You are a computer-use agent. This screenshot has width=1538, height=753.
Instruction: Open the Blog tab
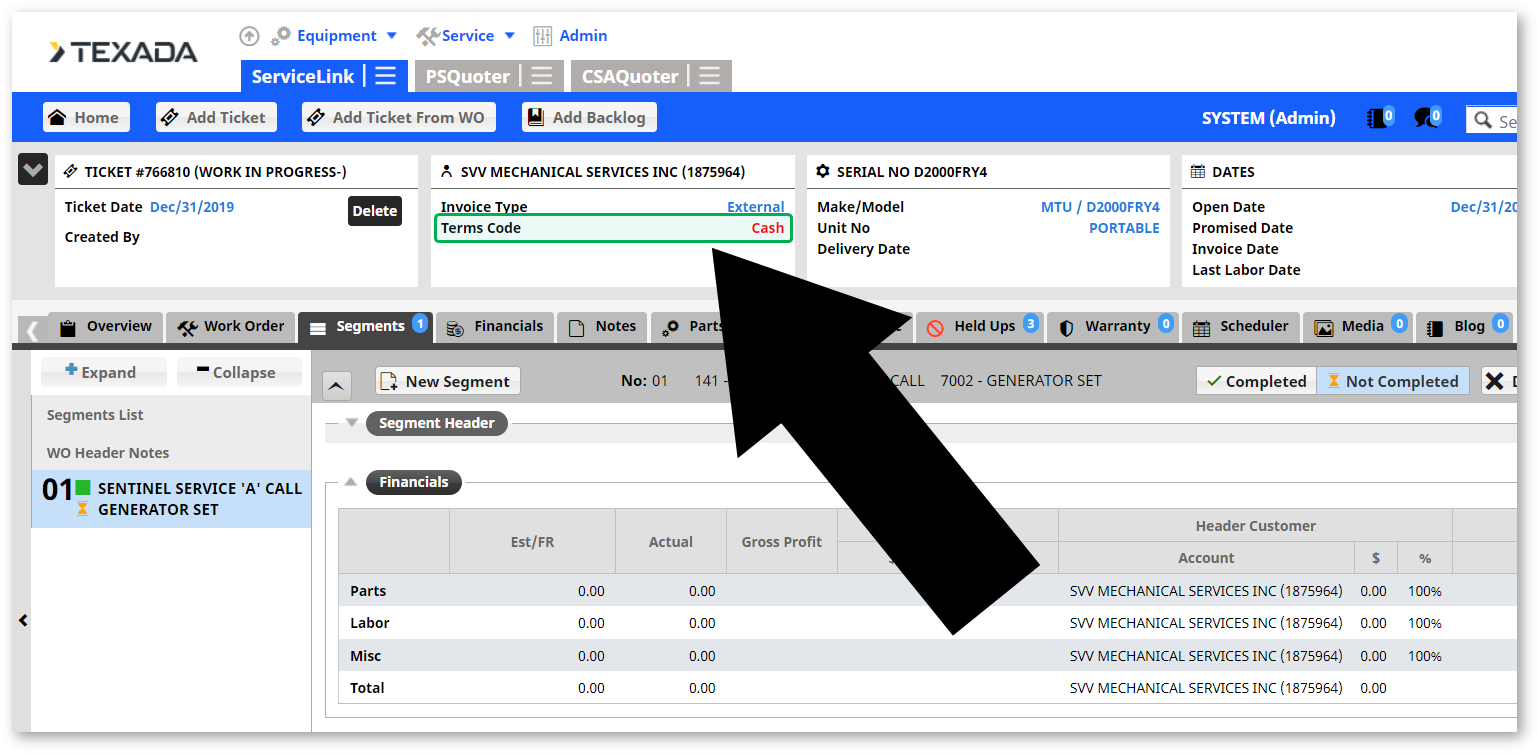[1464, 327]
